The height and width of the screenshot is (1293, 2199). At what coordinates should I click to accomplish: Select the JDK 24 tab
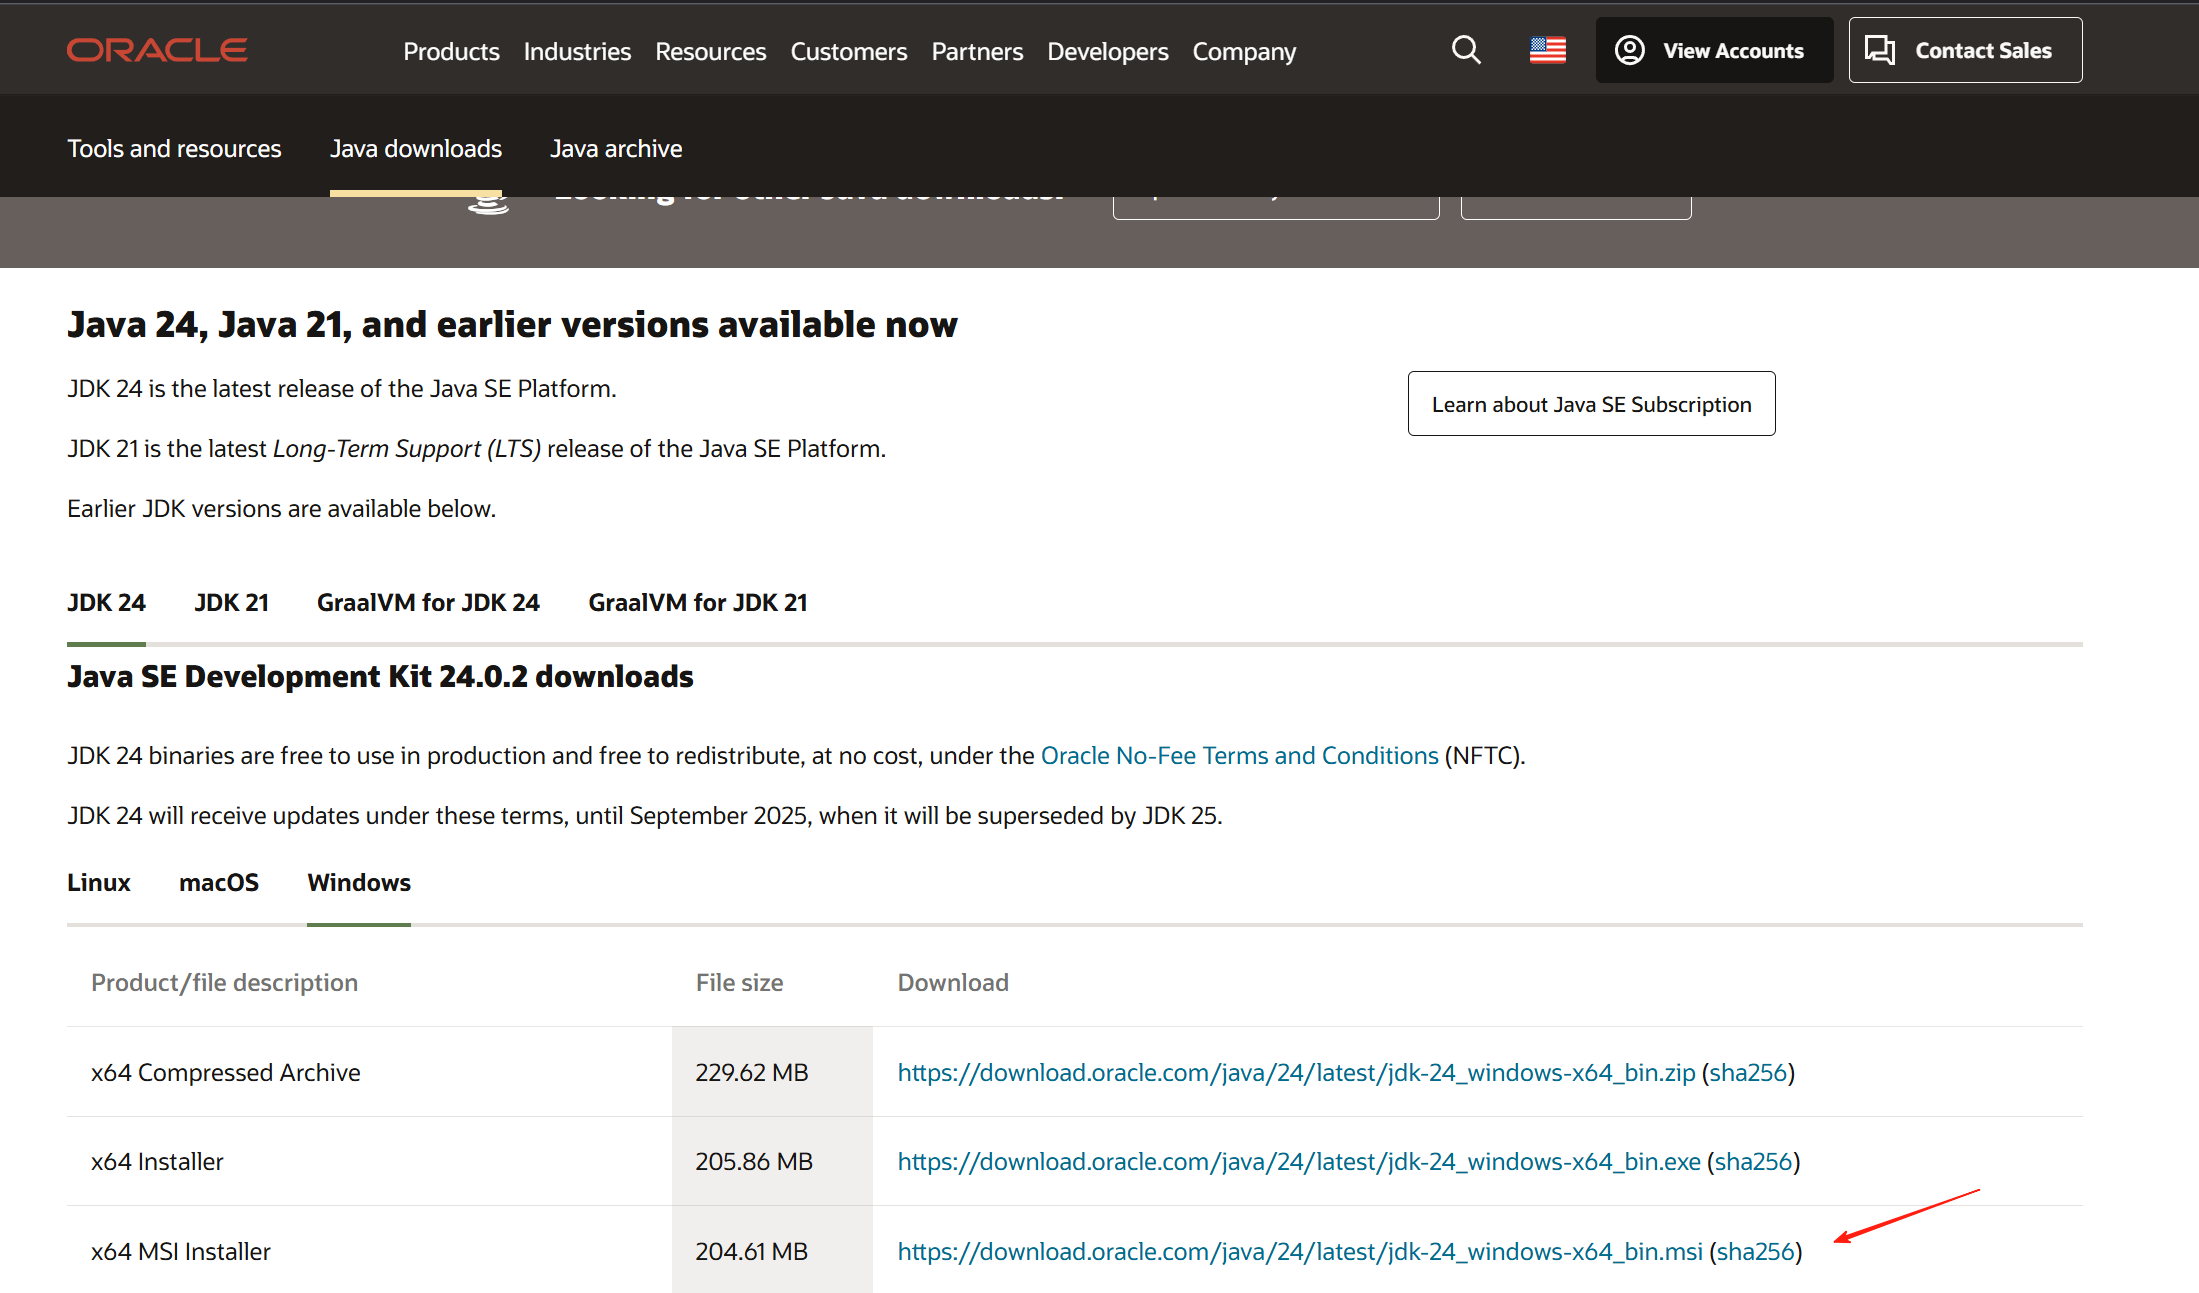point(106,602)
